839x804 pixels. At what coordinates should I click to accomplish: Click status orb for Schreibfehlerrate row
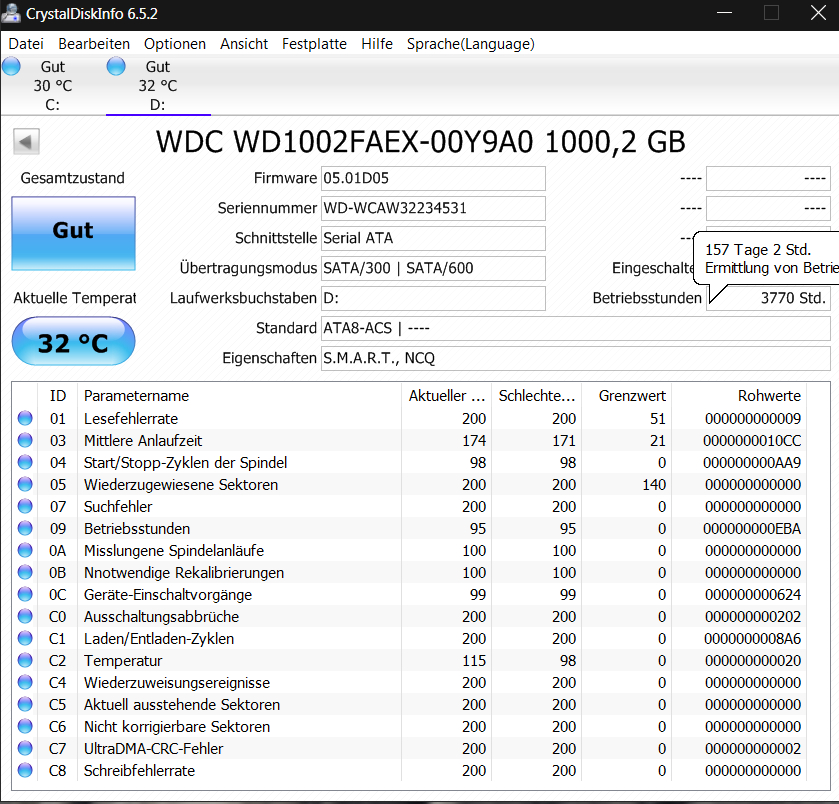(25, 770)
